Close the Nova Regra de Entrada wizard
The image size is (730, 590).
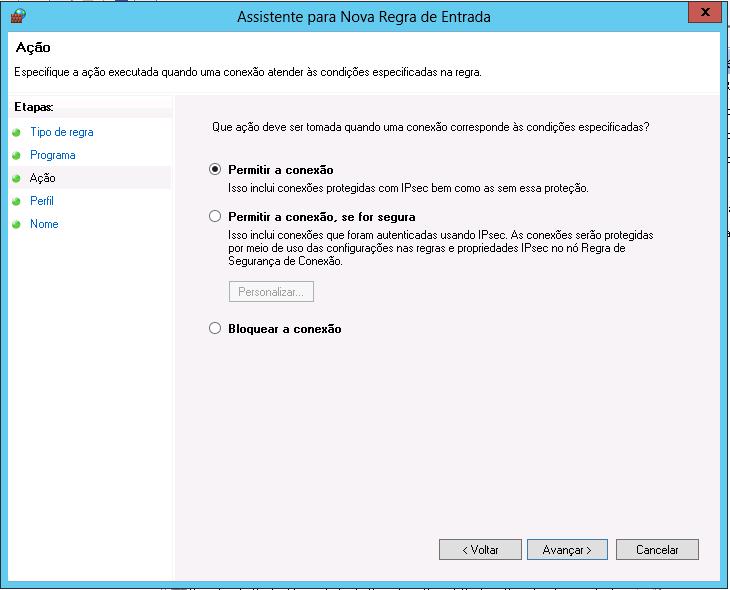click(704, 13)
